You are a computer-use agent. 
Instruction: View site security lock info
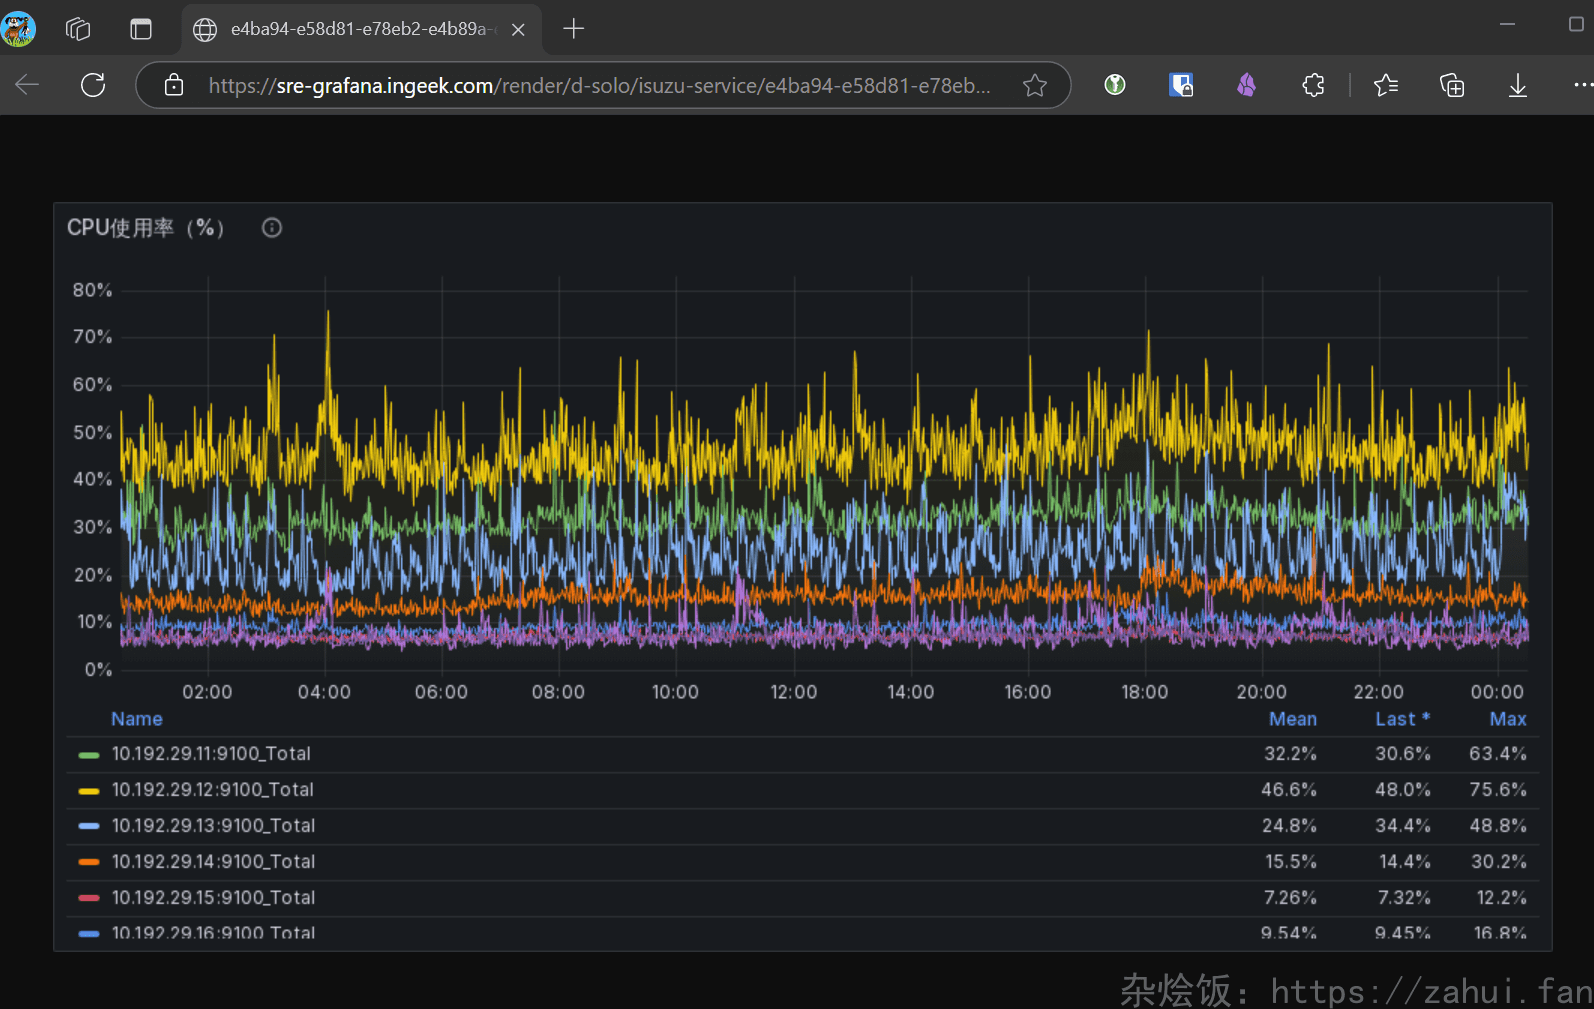click(174, 85)
